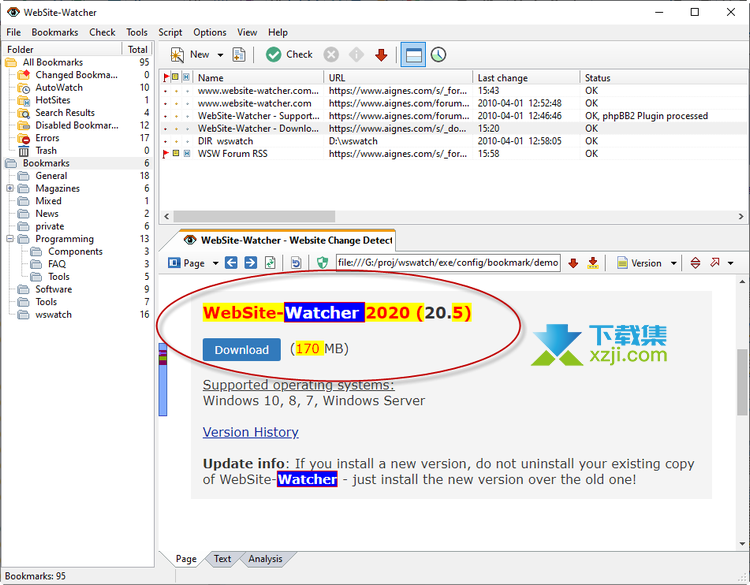Open the Options menu
Screen dimensions: 750x585
210,32
